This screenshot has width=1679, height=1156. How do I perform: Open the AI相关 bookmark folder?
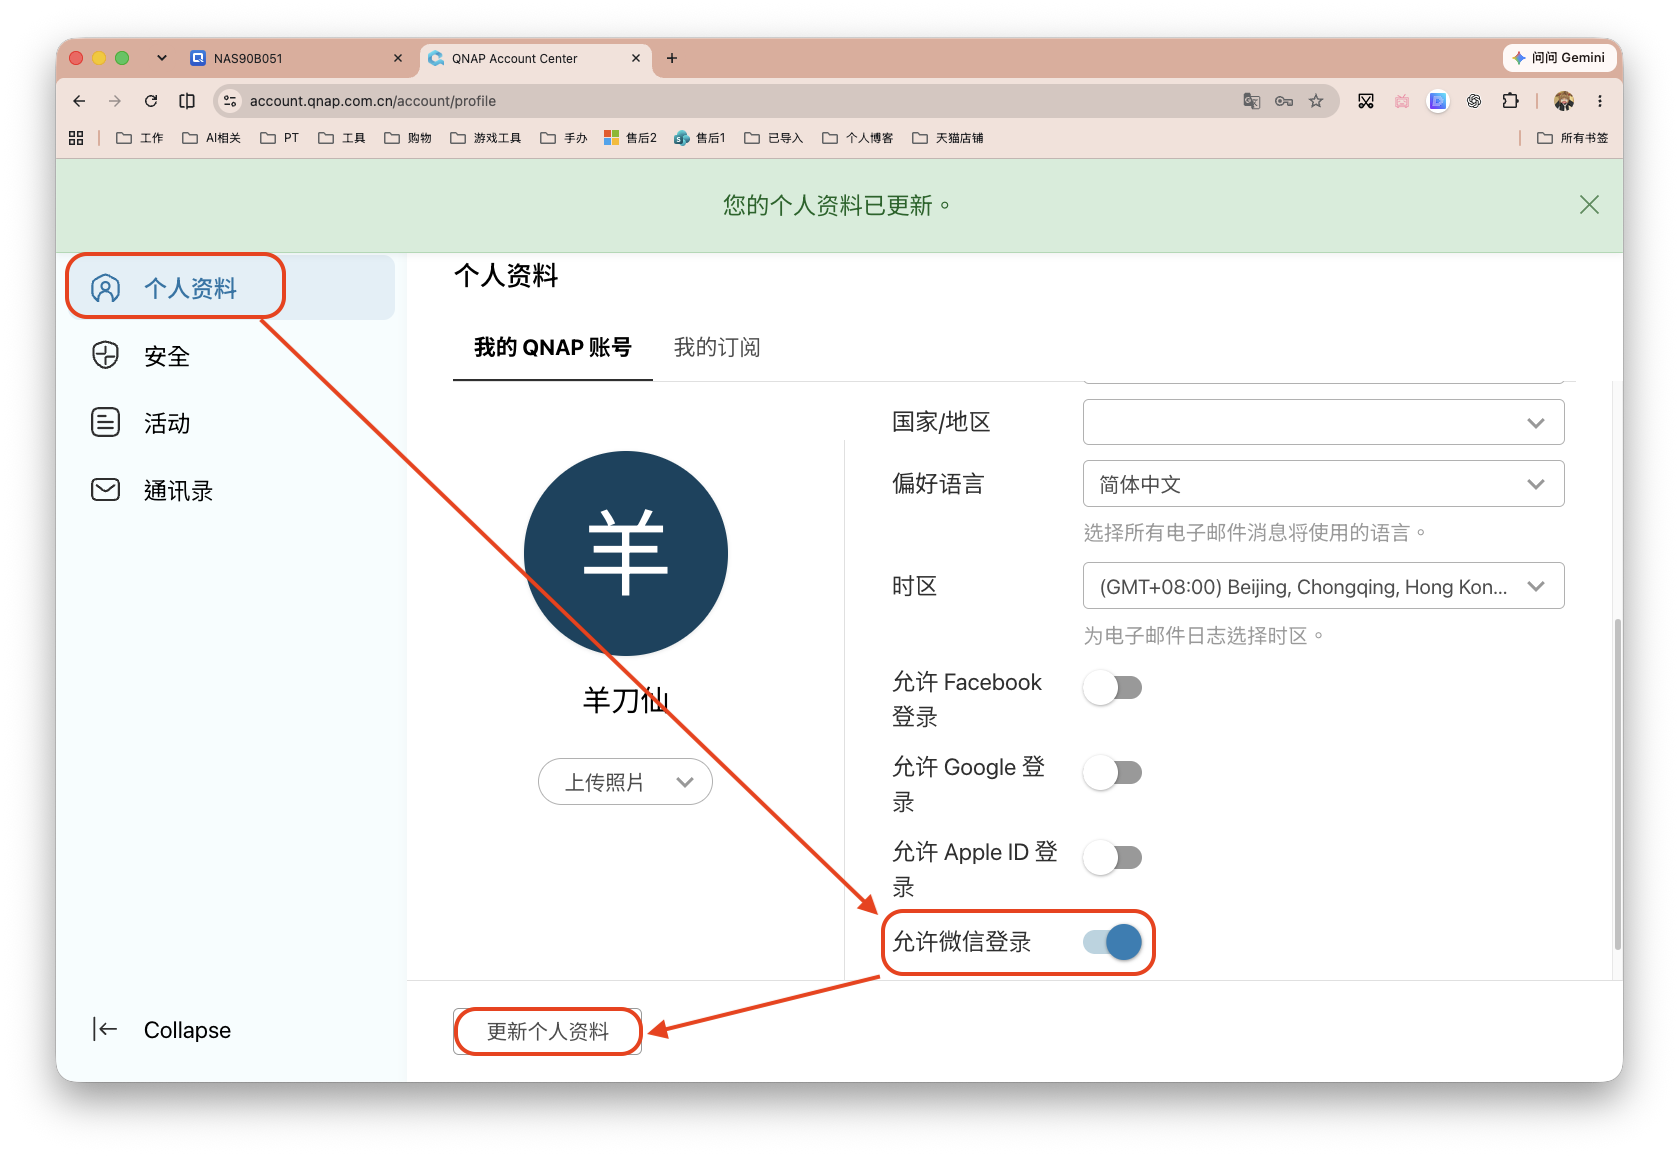[211, 138]
